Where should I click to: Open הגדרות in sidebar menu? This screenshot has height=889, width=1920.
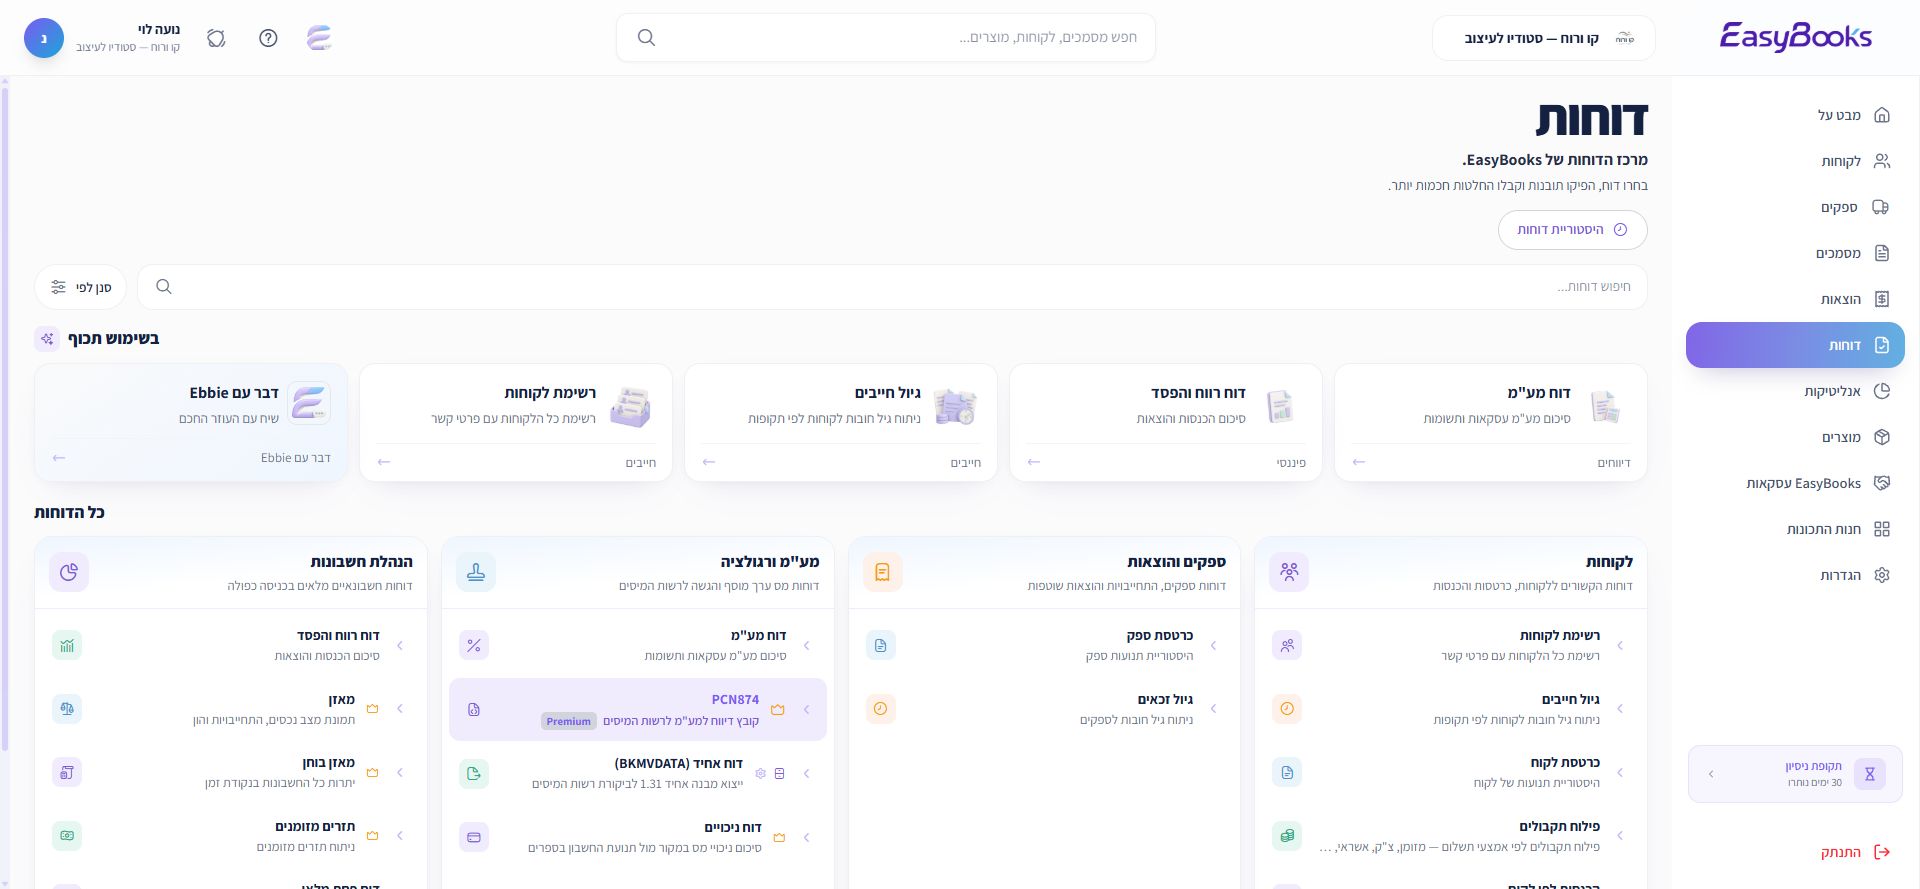1795,575
